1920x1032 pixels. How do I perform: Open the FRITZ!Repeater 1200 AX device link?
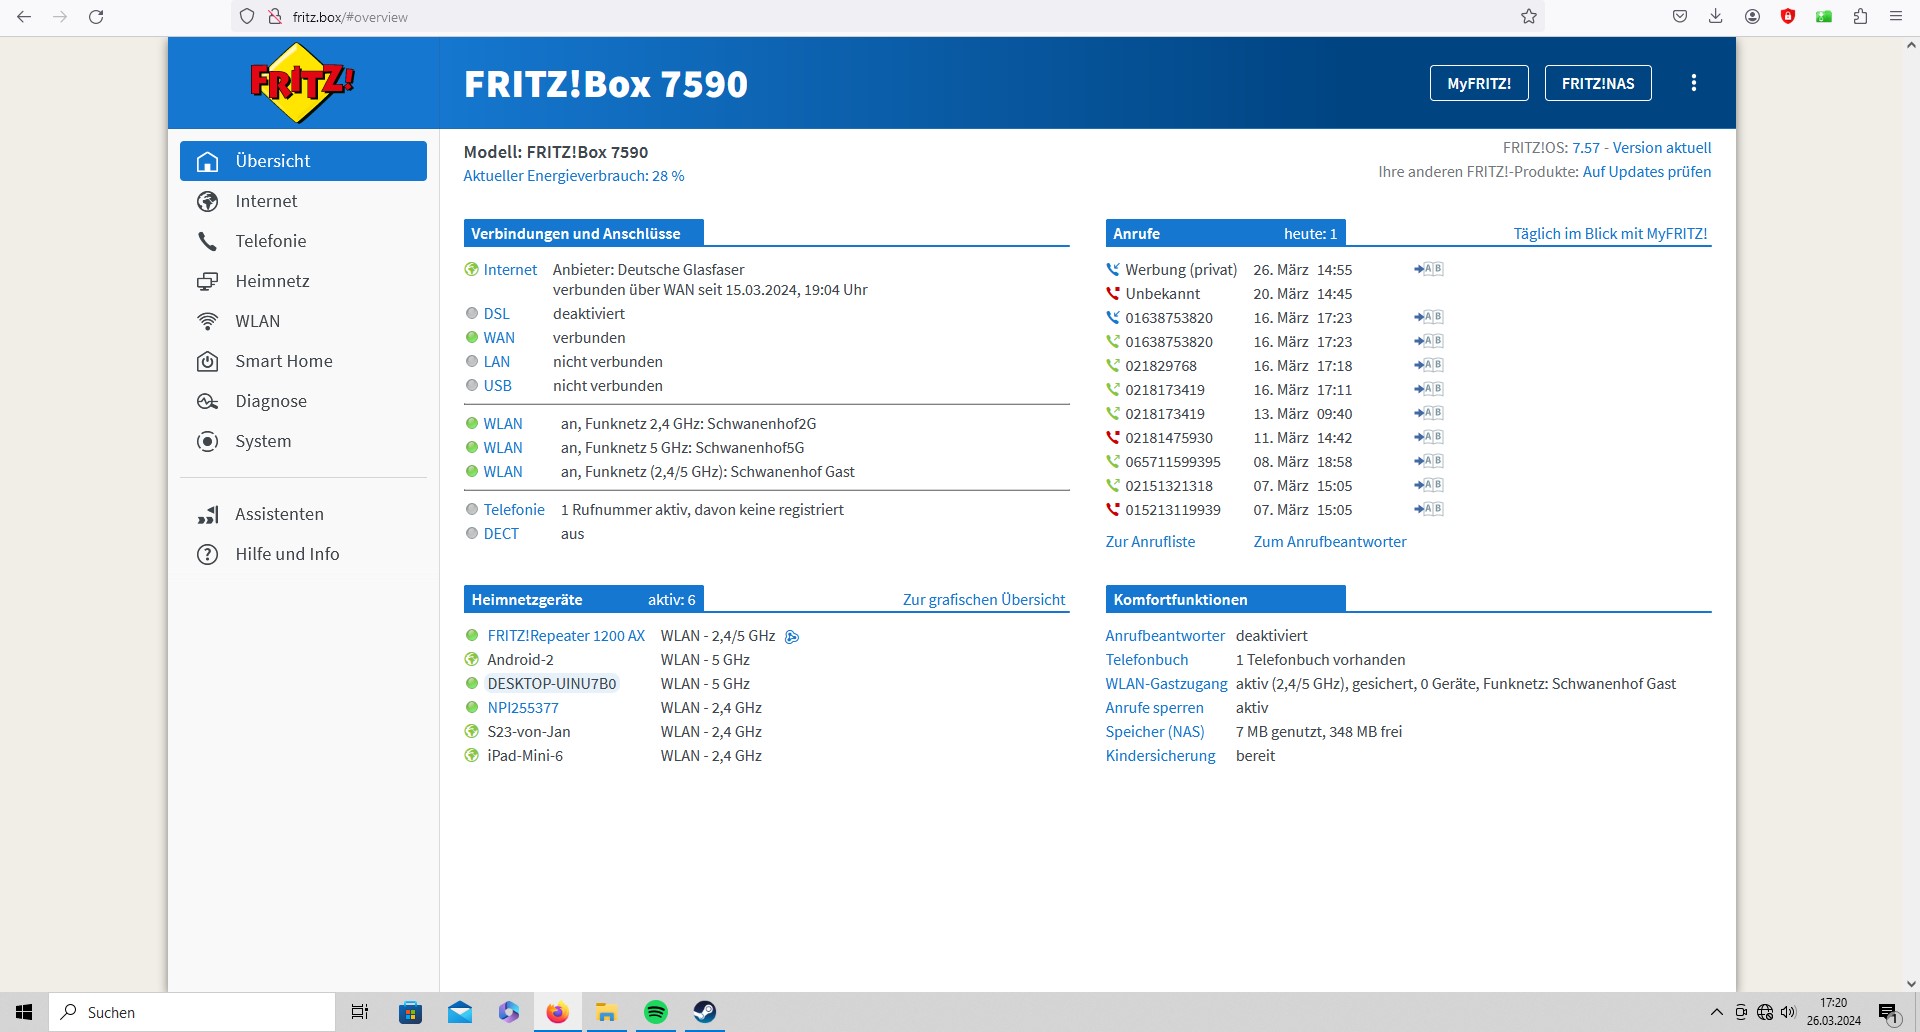pos(566,635)
